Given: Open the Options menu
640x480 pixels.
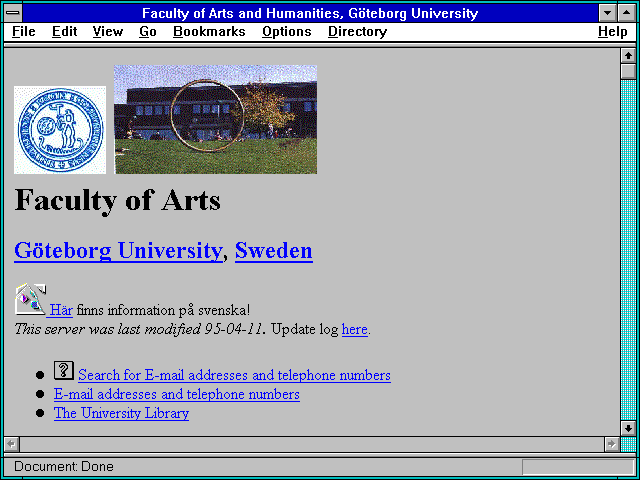Looking at the screenshot, I should [x=287, y=32].
